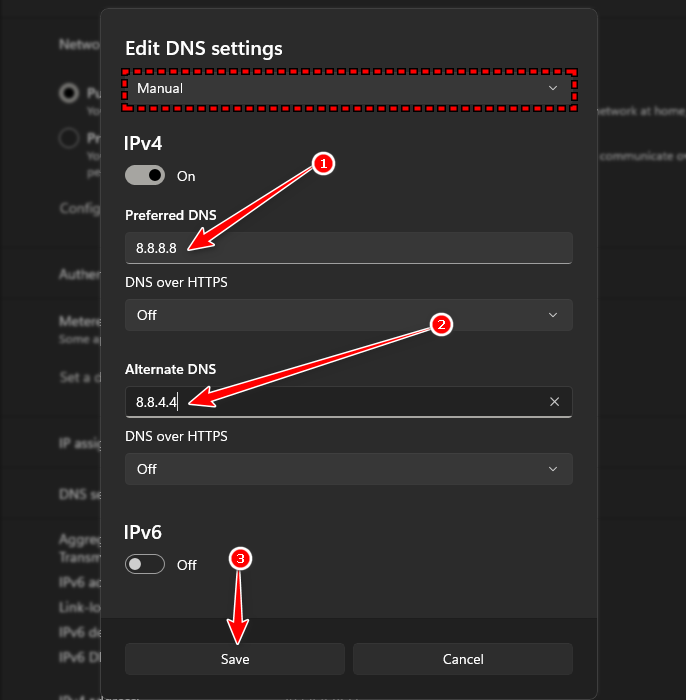Click the Edit DNS settings dialog title
This screenshot has height=700, width=686.
(x=203, y=48)
